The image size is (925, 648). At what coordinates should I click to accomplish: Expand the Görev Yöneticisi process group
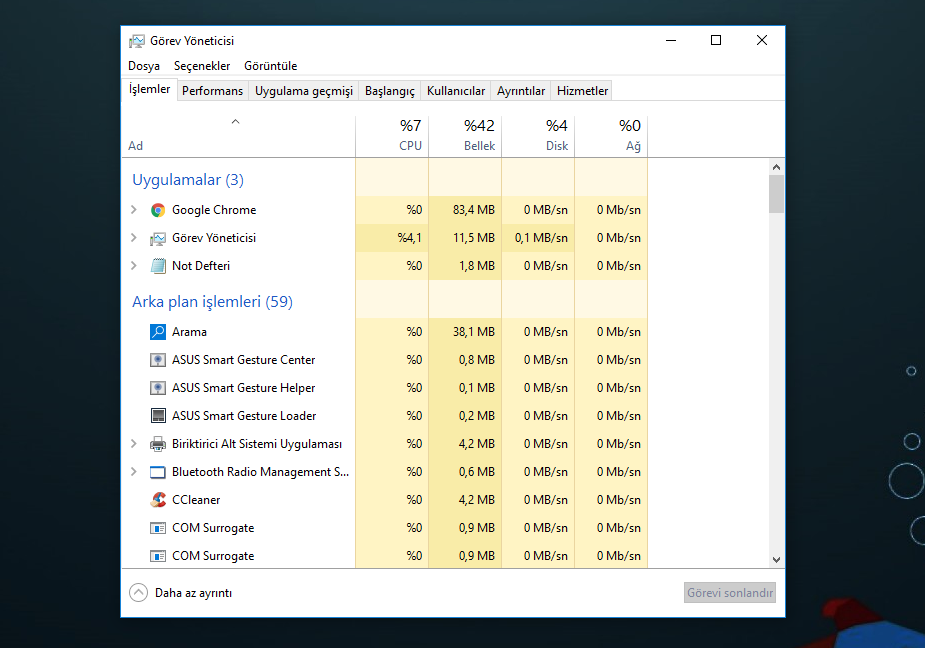(134, 238)
